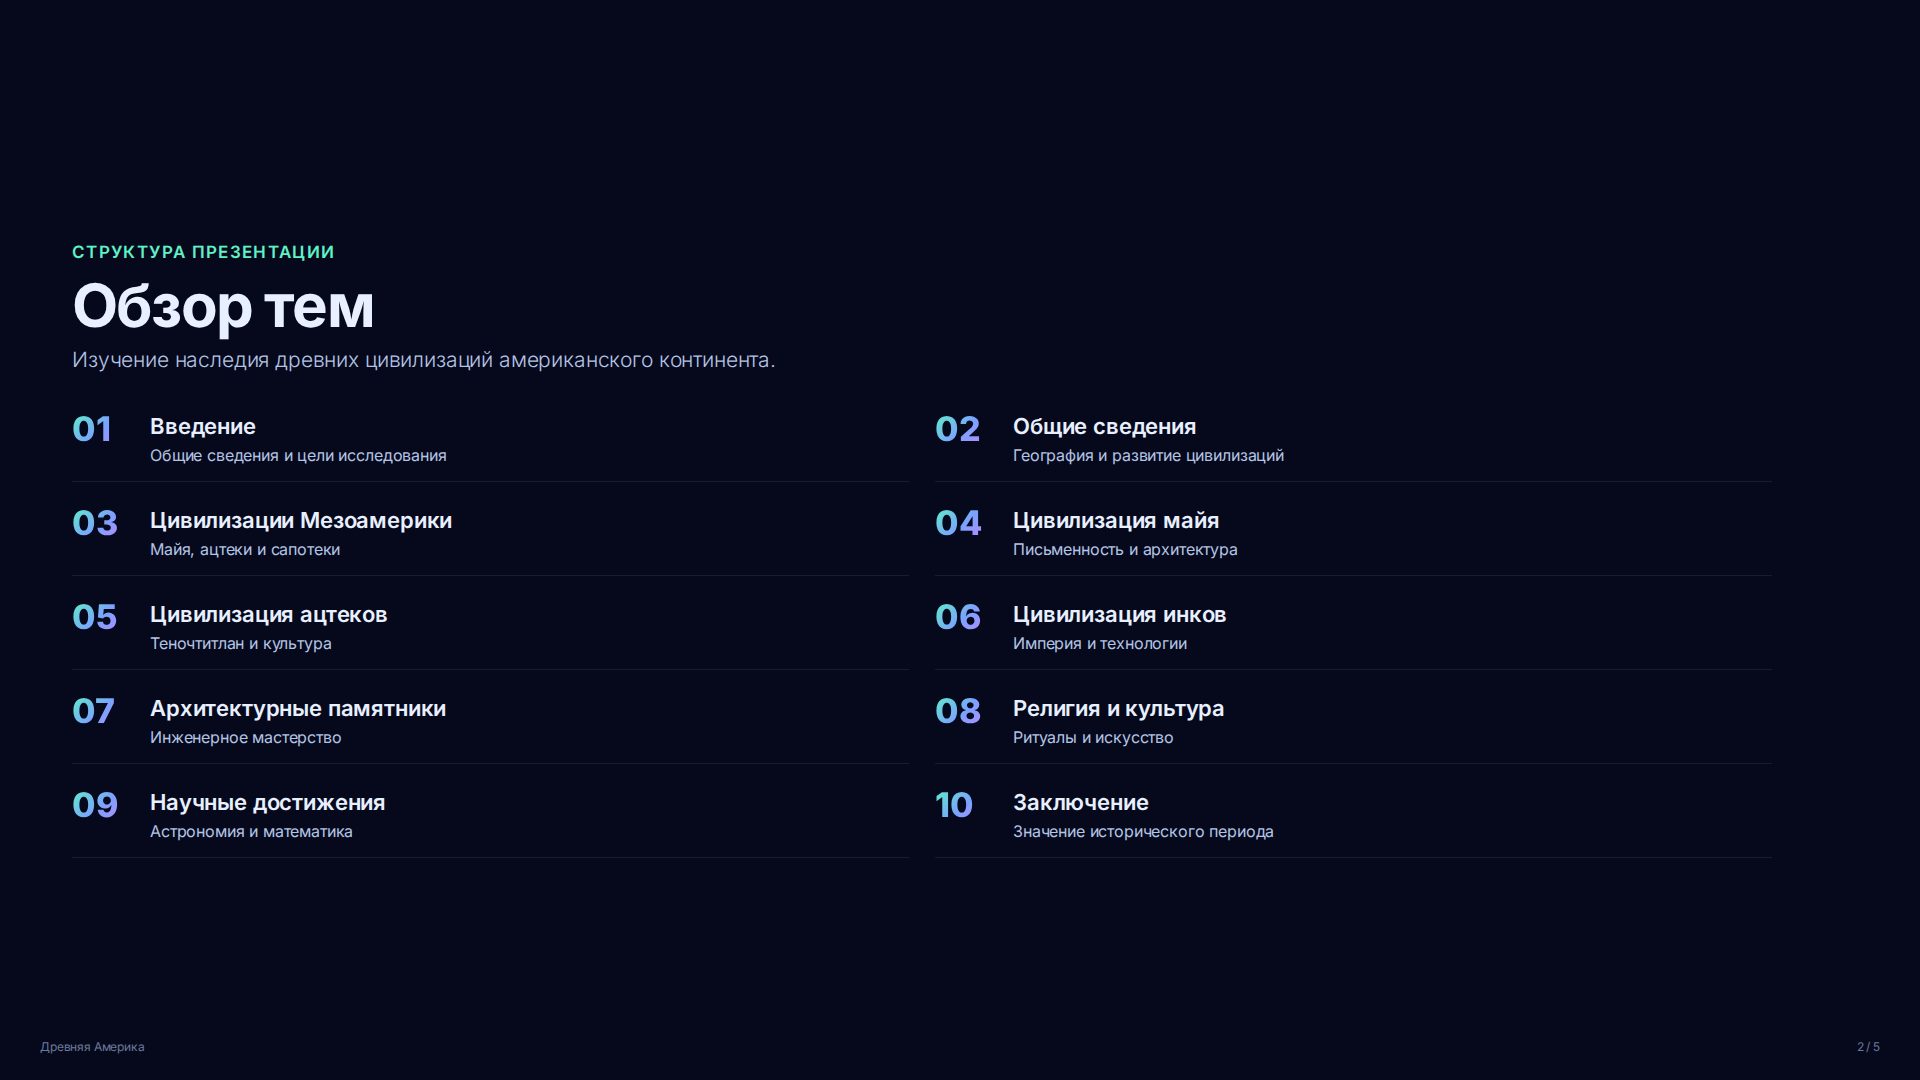Click 'Майя, ацтеки и сапотеки'
Image resolution: width=1920 pixels, height=1080 pixels.
pyautogui.click(x=245, y=550)
